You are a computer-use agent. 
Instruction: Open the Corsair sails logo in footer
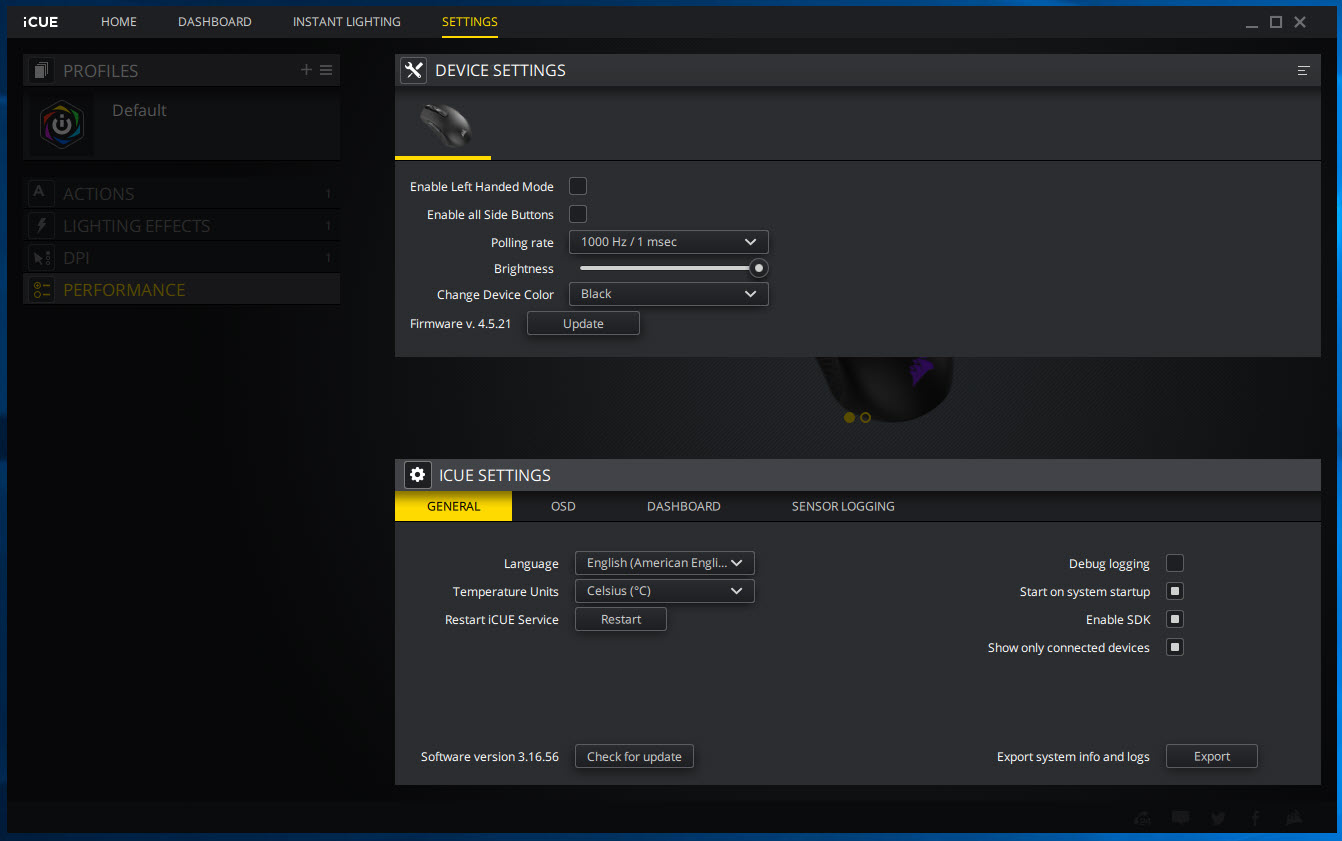(x=1293, y=818)
